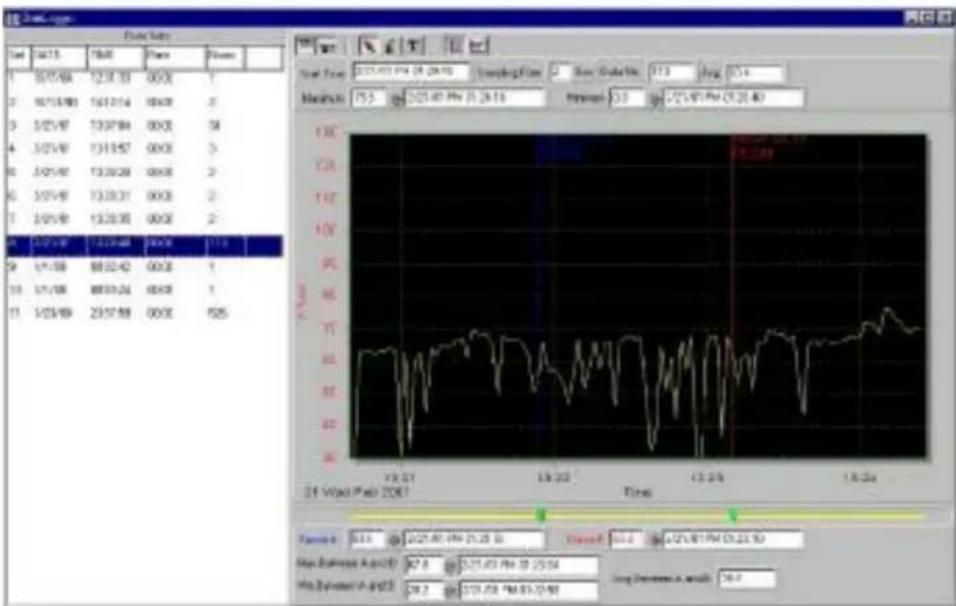Click the icon left of the graph icon

coord(455,46)
